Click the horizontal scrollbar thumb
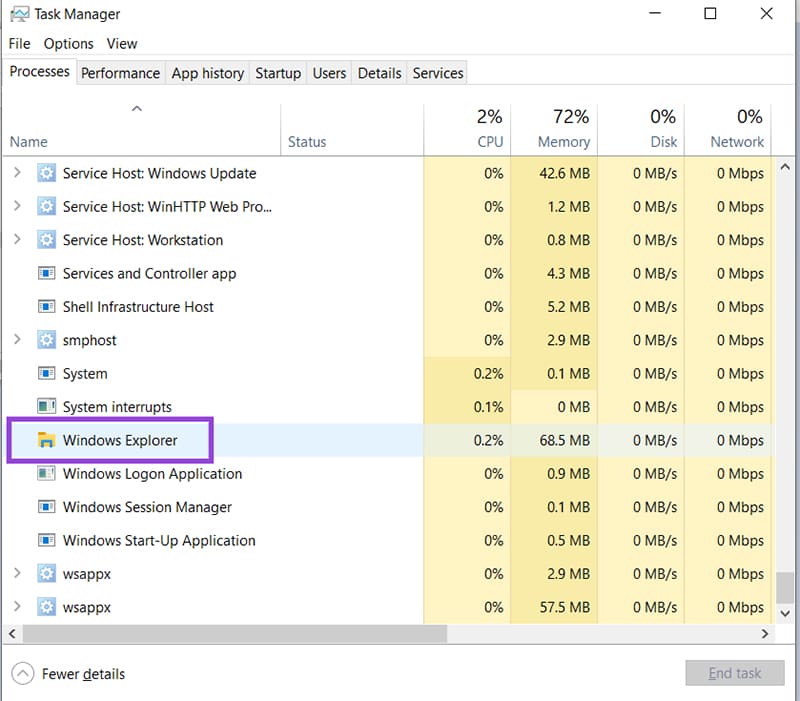The height and width of the screenshot is (701, 800). (x=235, y=634)
